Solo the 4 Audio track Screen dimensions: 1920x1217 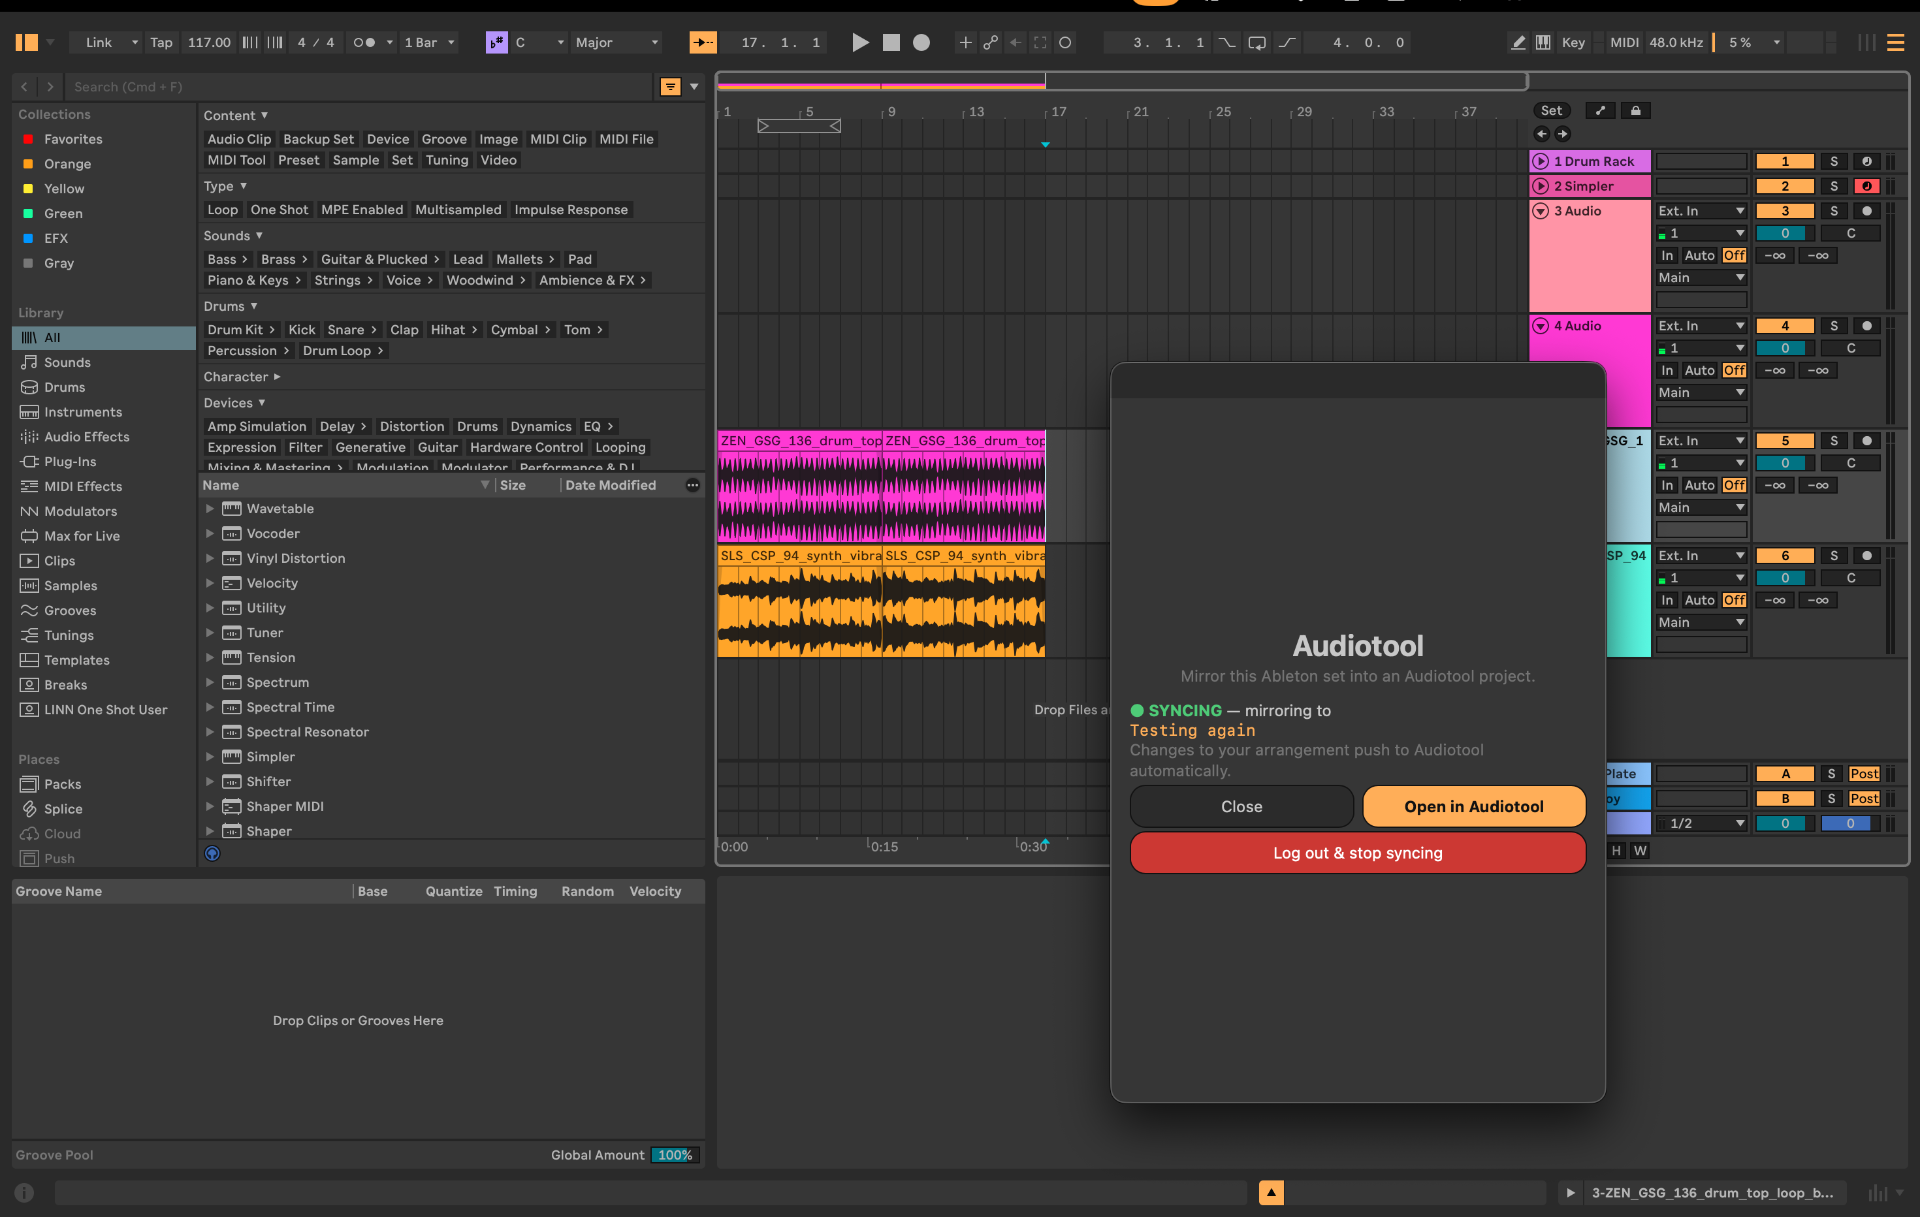coord(1834,326)
